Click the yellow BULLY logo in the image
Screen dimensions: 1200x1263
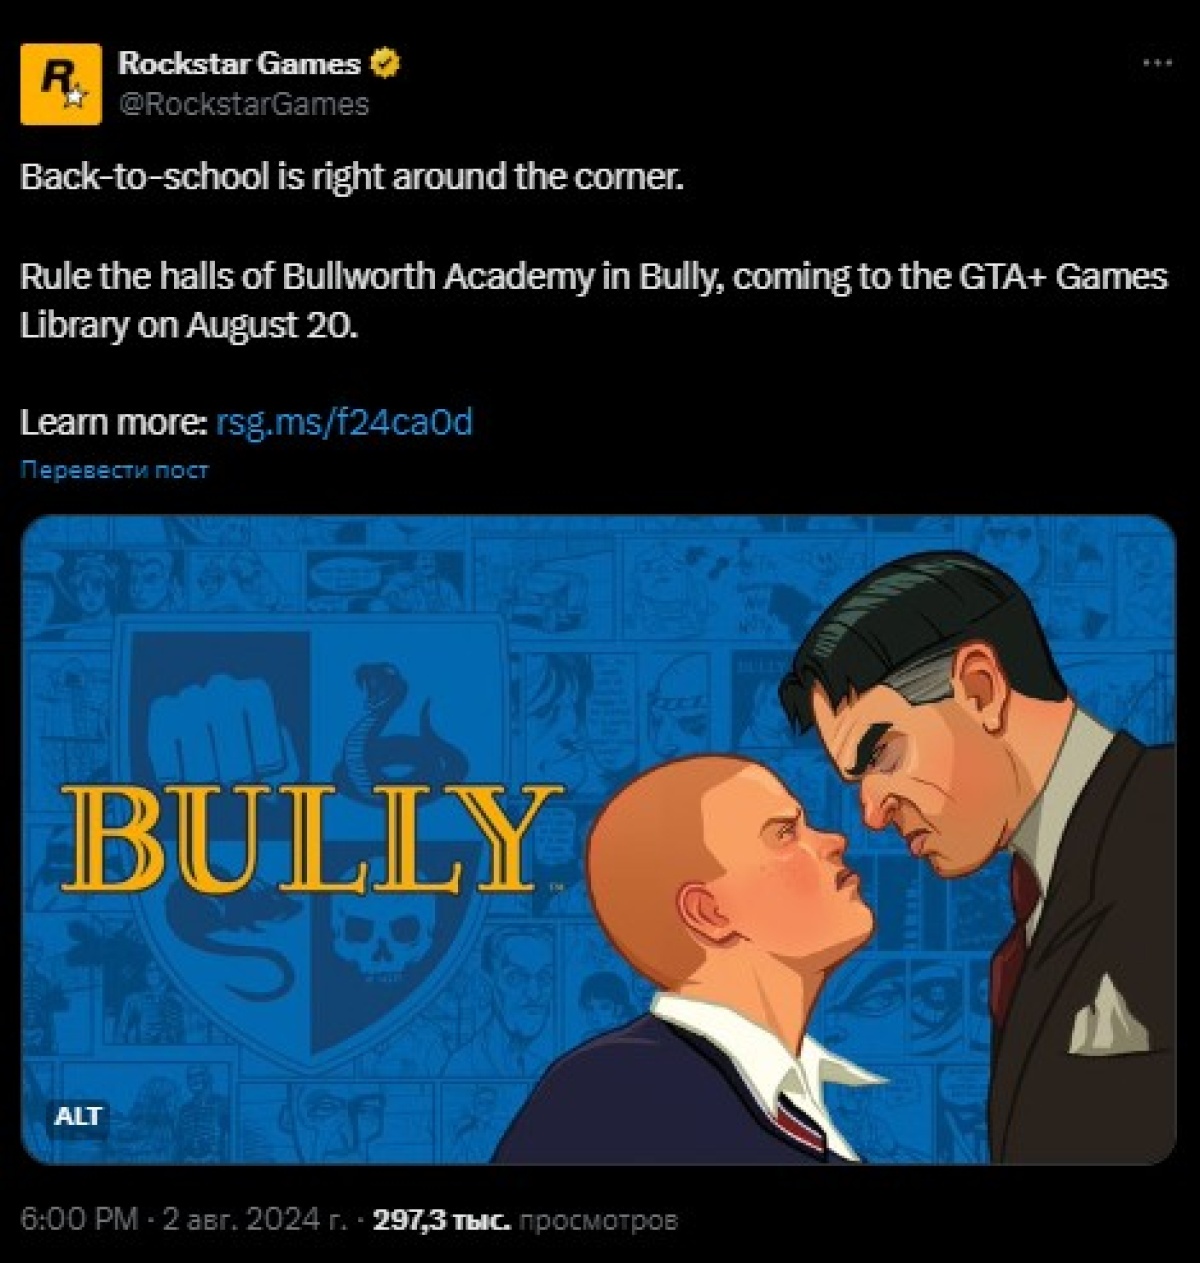coord(310,840)
